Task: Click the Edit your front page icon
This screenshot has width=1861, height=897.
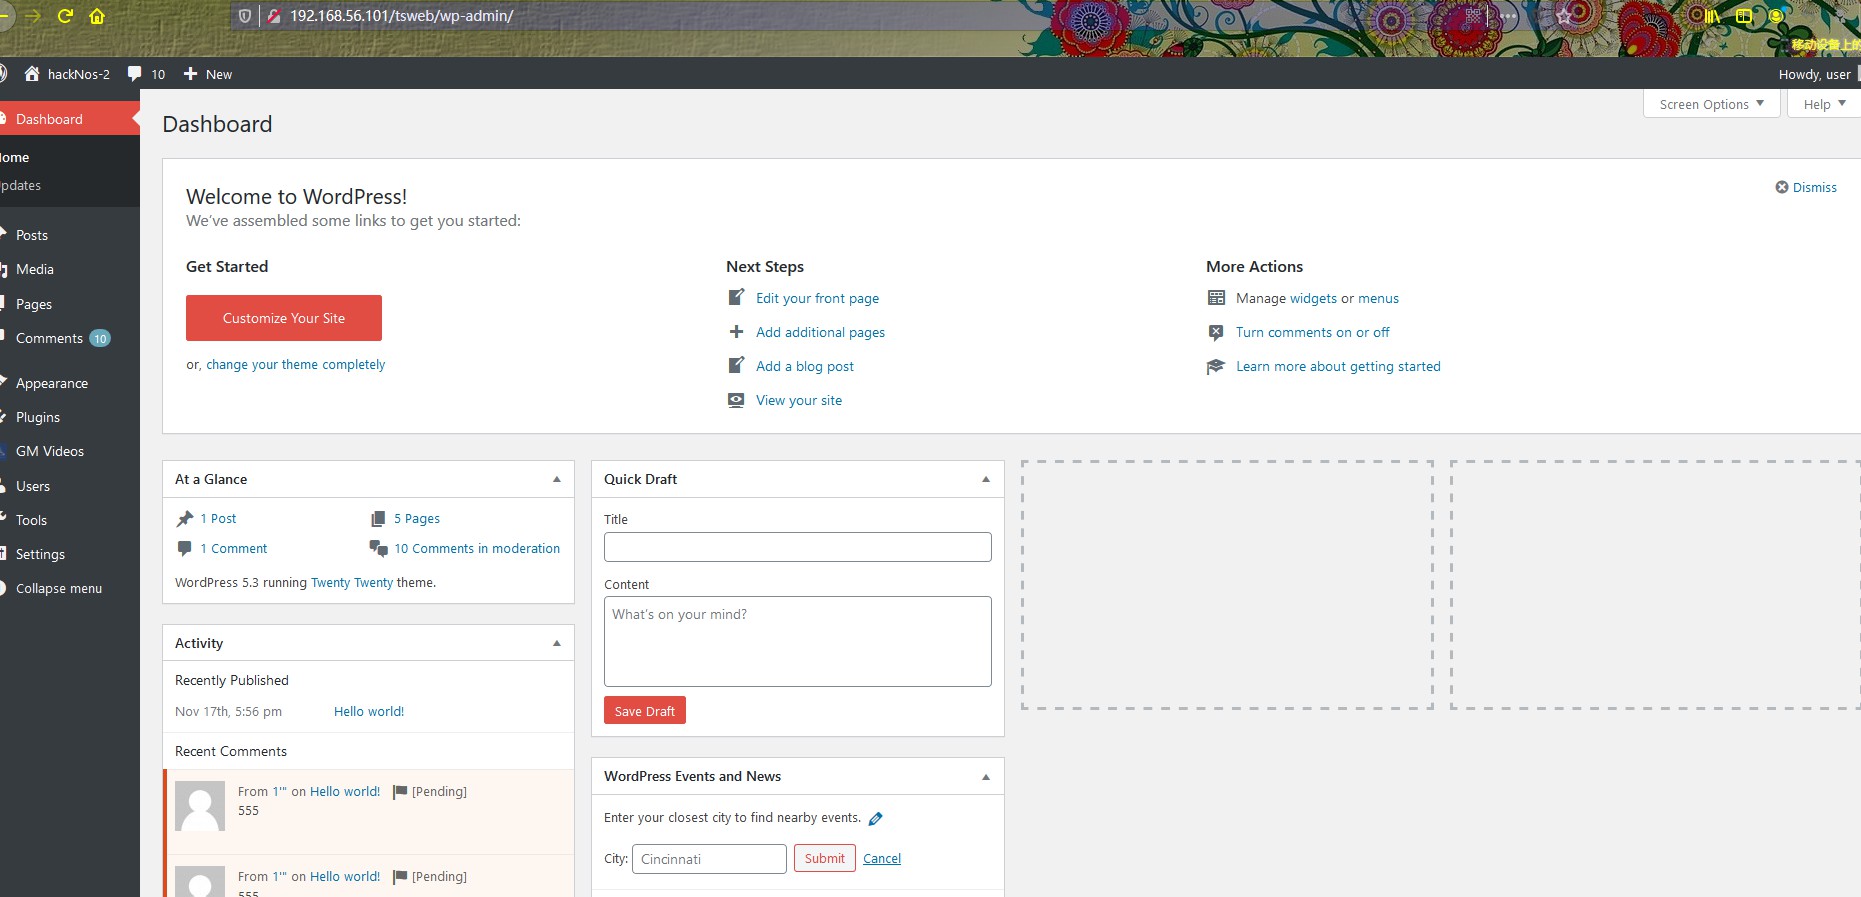Action: coord(736,297)
